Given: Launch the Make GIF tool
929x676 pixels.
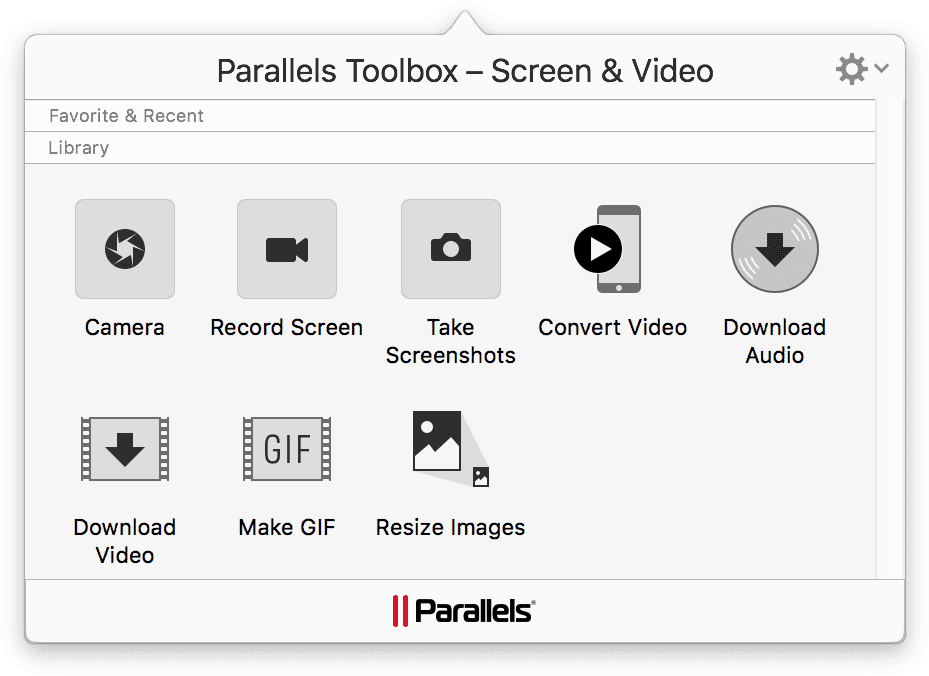Looking at the screenshot, I should click(x=287, y=448).
